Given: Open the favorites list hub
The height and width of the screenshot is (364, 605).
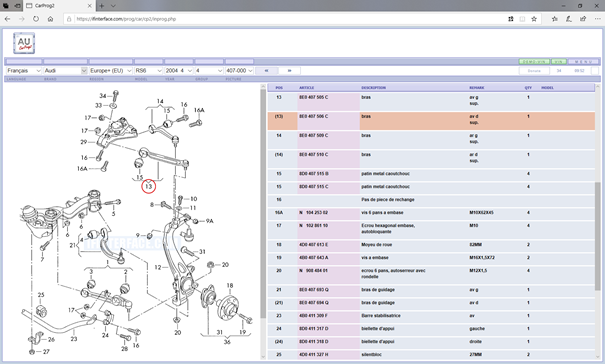Looking at the screenshot, I should pos(554,19).
